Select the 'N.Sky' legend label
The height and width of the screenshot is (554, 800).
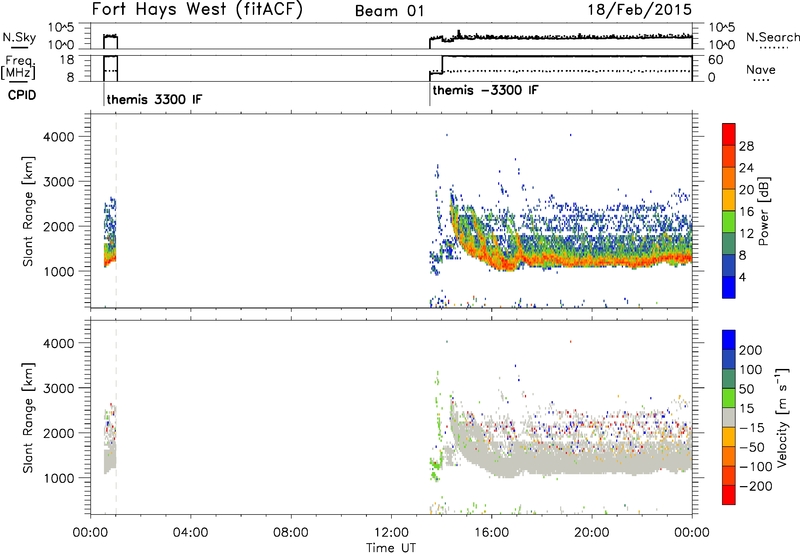coord(19,37)
